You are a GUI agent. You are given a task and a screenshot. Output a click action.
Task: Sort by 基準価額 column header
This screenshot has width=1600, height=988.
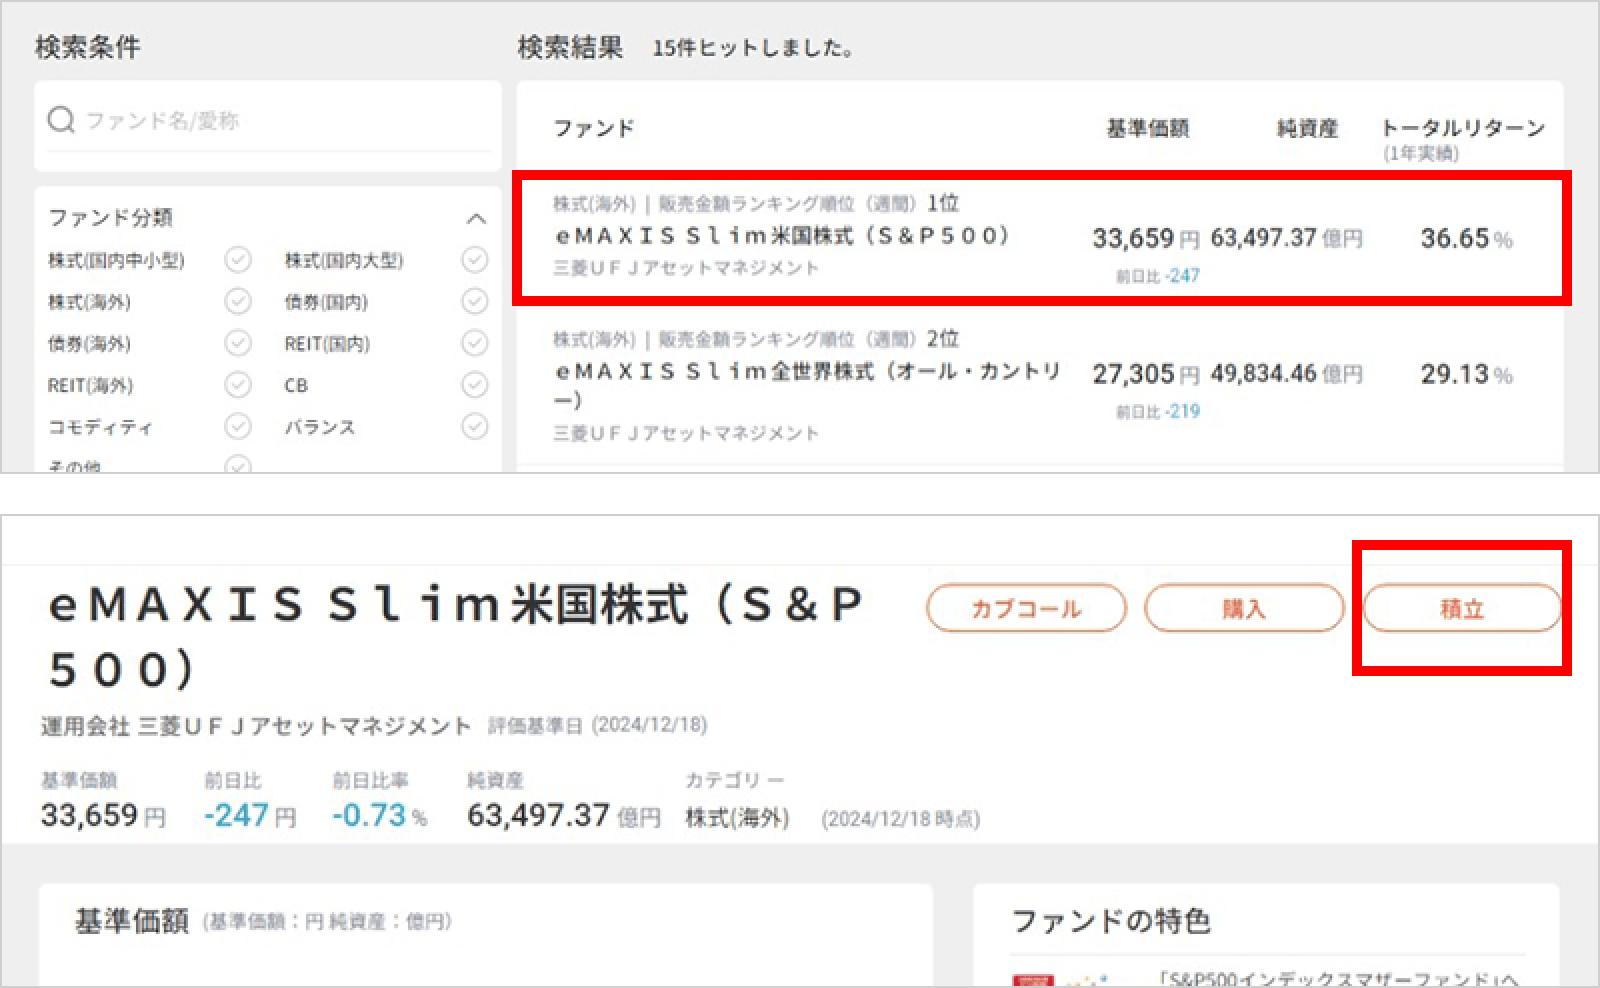[1147, 129]
